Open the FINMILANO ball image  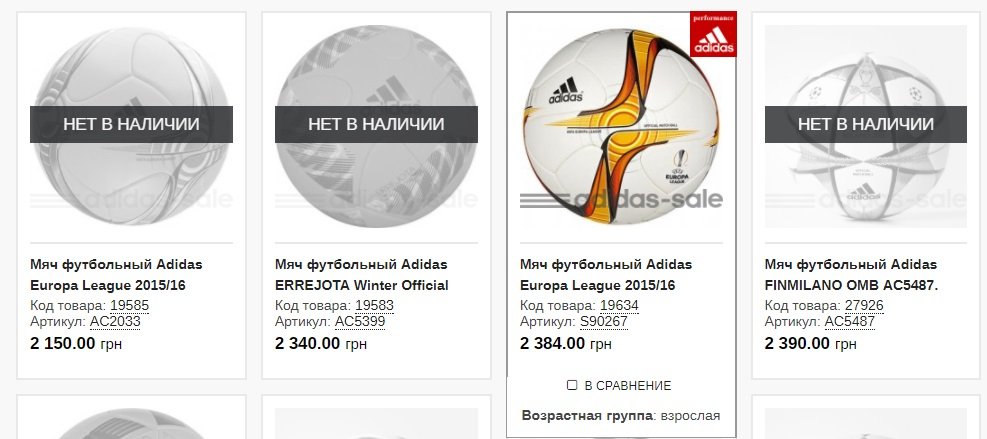point(866,126)
